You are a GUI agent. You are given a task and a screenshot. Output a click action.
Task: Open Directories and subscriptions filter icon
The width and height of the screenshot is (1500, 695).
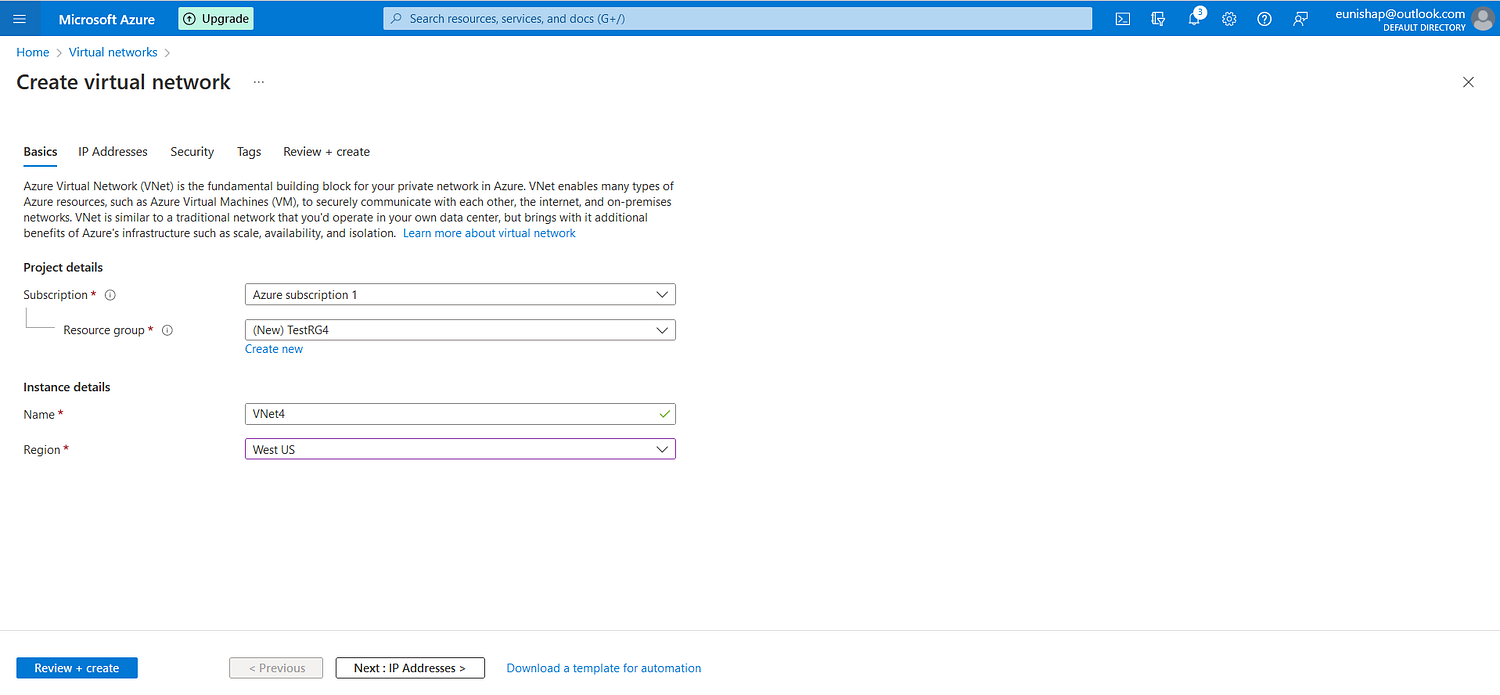1158,19
